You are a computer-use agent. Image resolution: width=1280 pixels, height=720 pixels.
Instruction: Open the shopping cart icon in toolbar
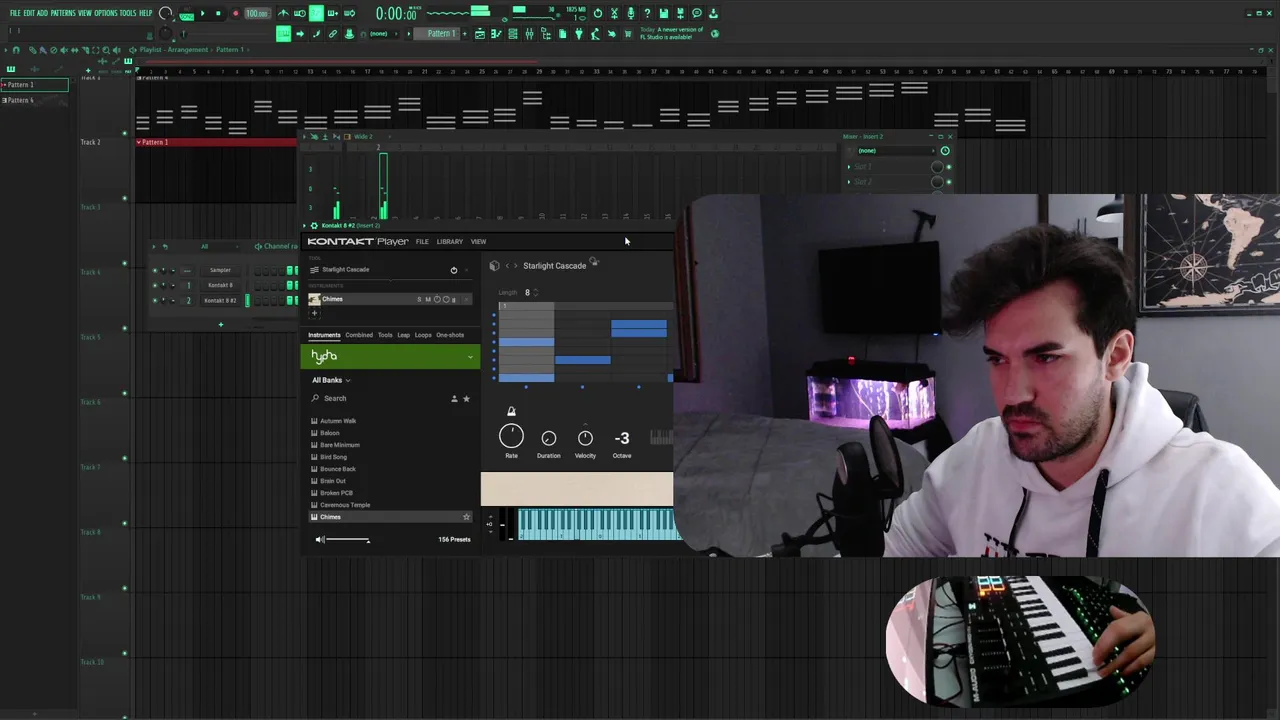(x=627, y=34)
